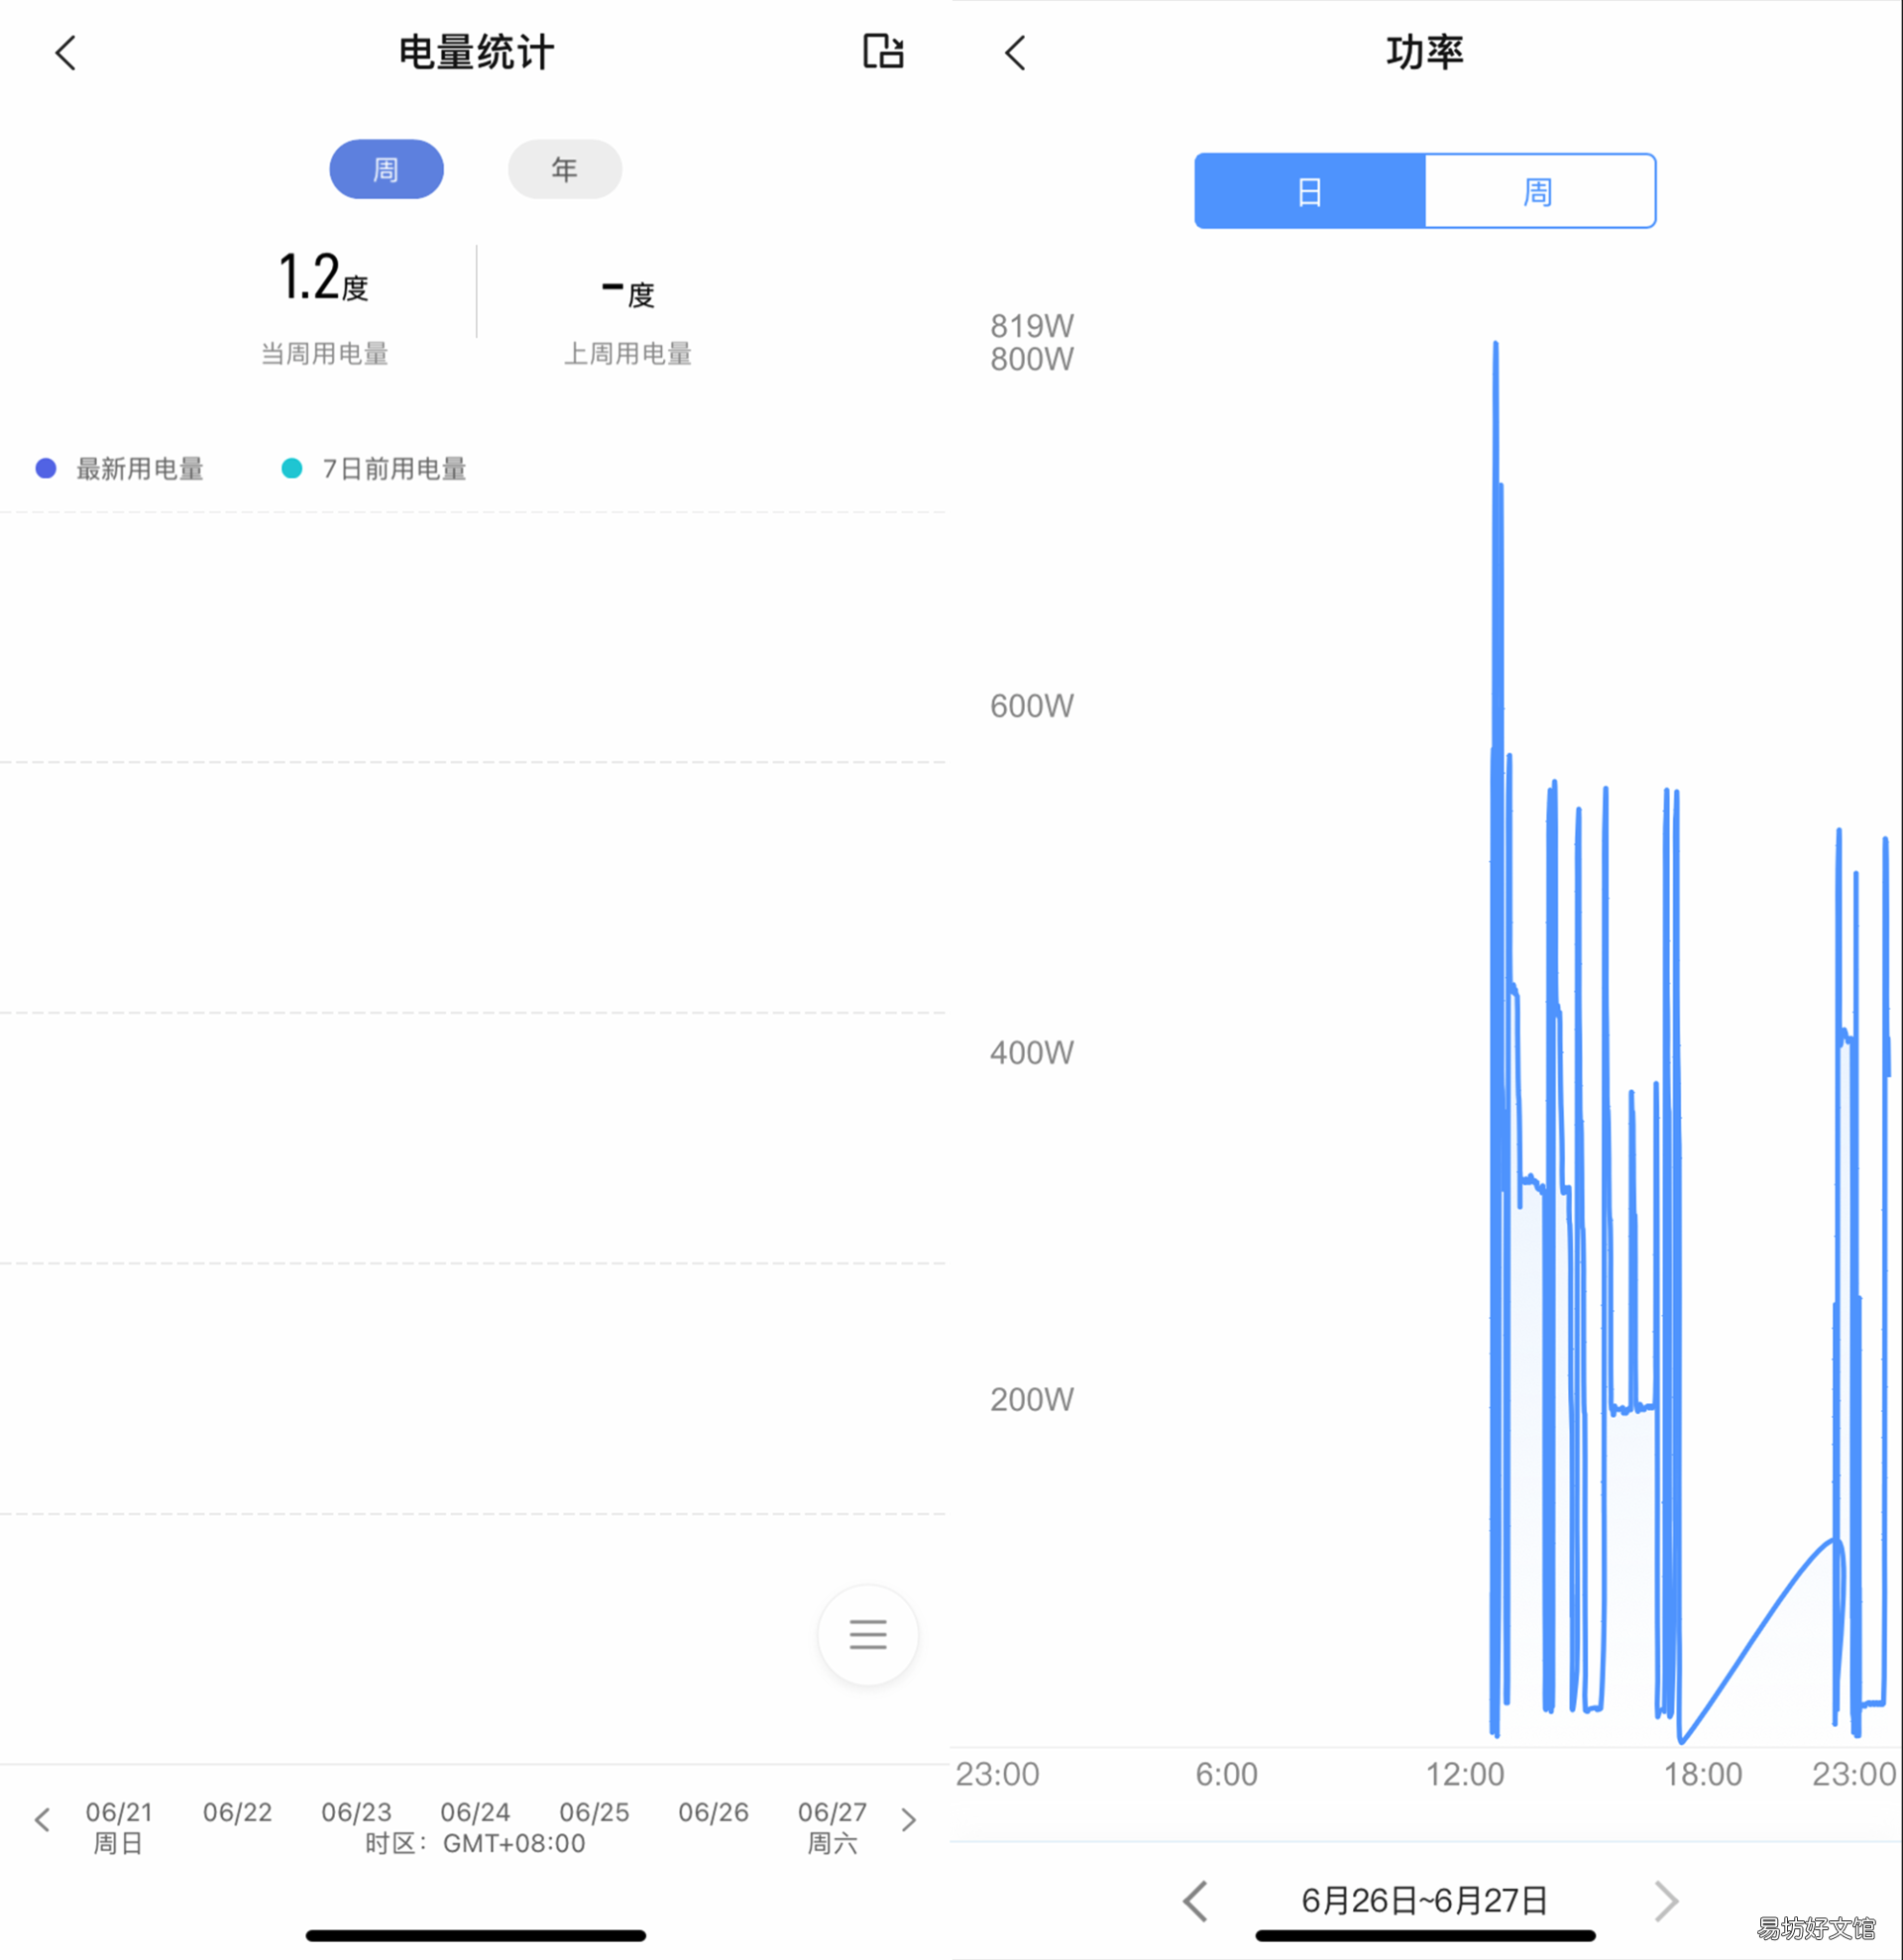Tap the 06/23 date label
The image size is (1903, 1960).
pyautogui.click(x=357, y=1812)
